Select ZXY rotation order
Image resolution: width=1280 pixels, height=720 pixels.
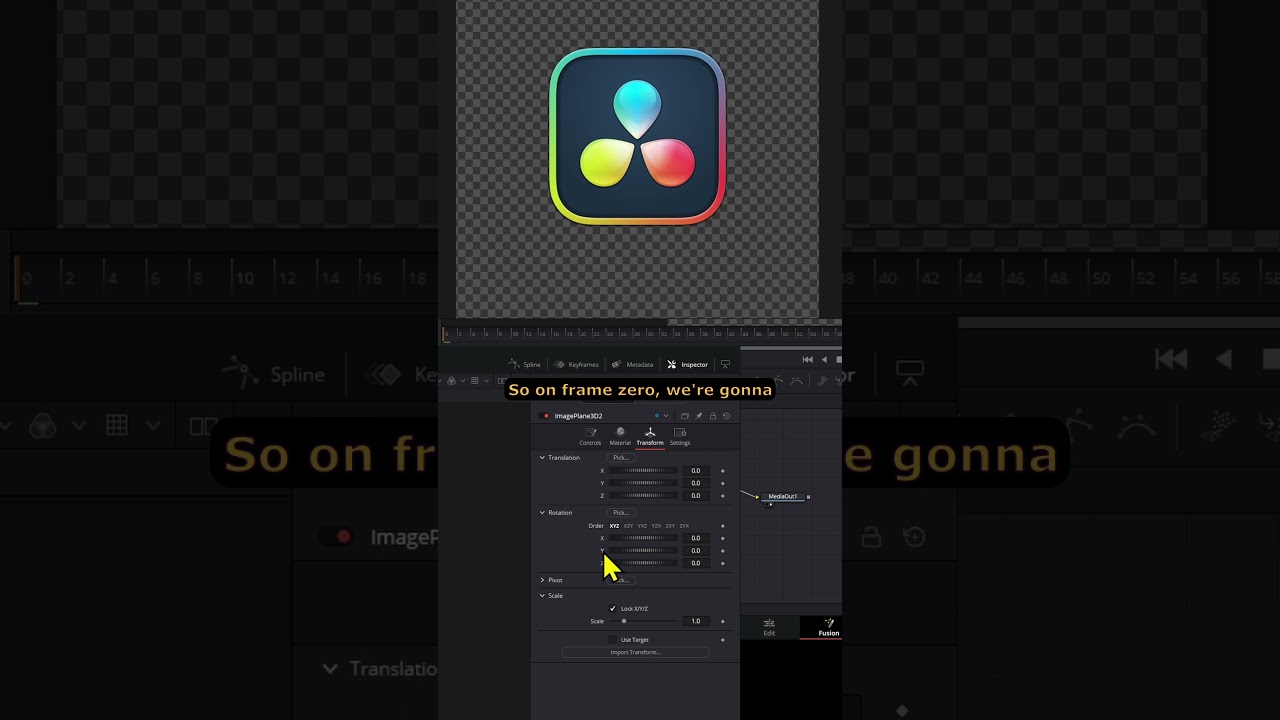pos(670,526)
